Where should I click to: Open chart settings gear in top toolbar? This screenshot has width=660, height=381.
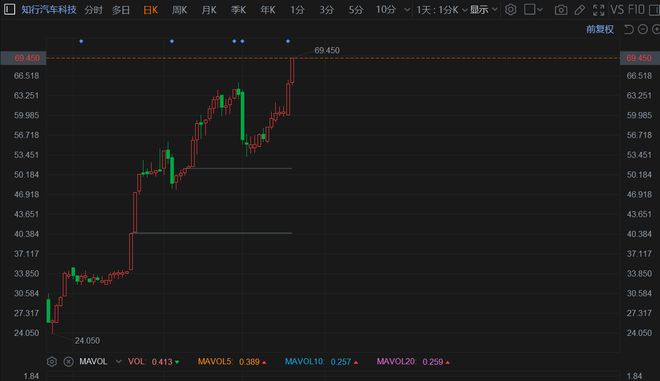(x=511, y=9)
